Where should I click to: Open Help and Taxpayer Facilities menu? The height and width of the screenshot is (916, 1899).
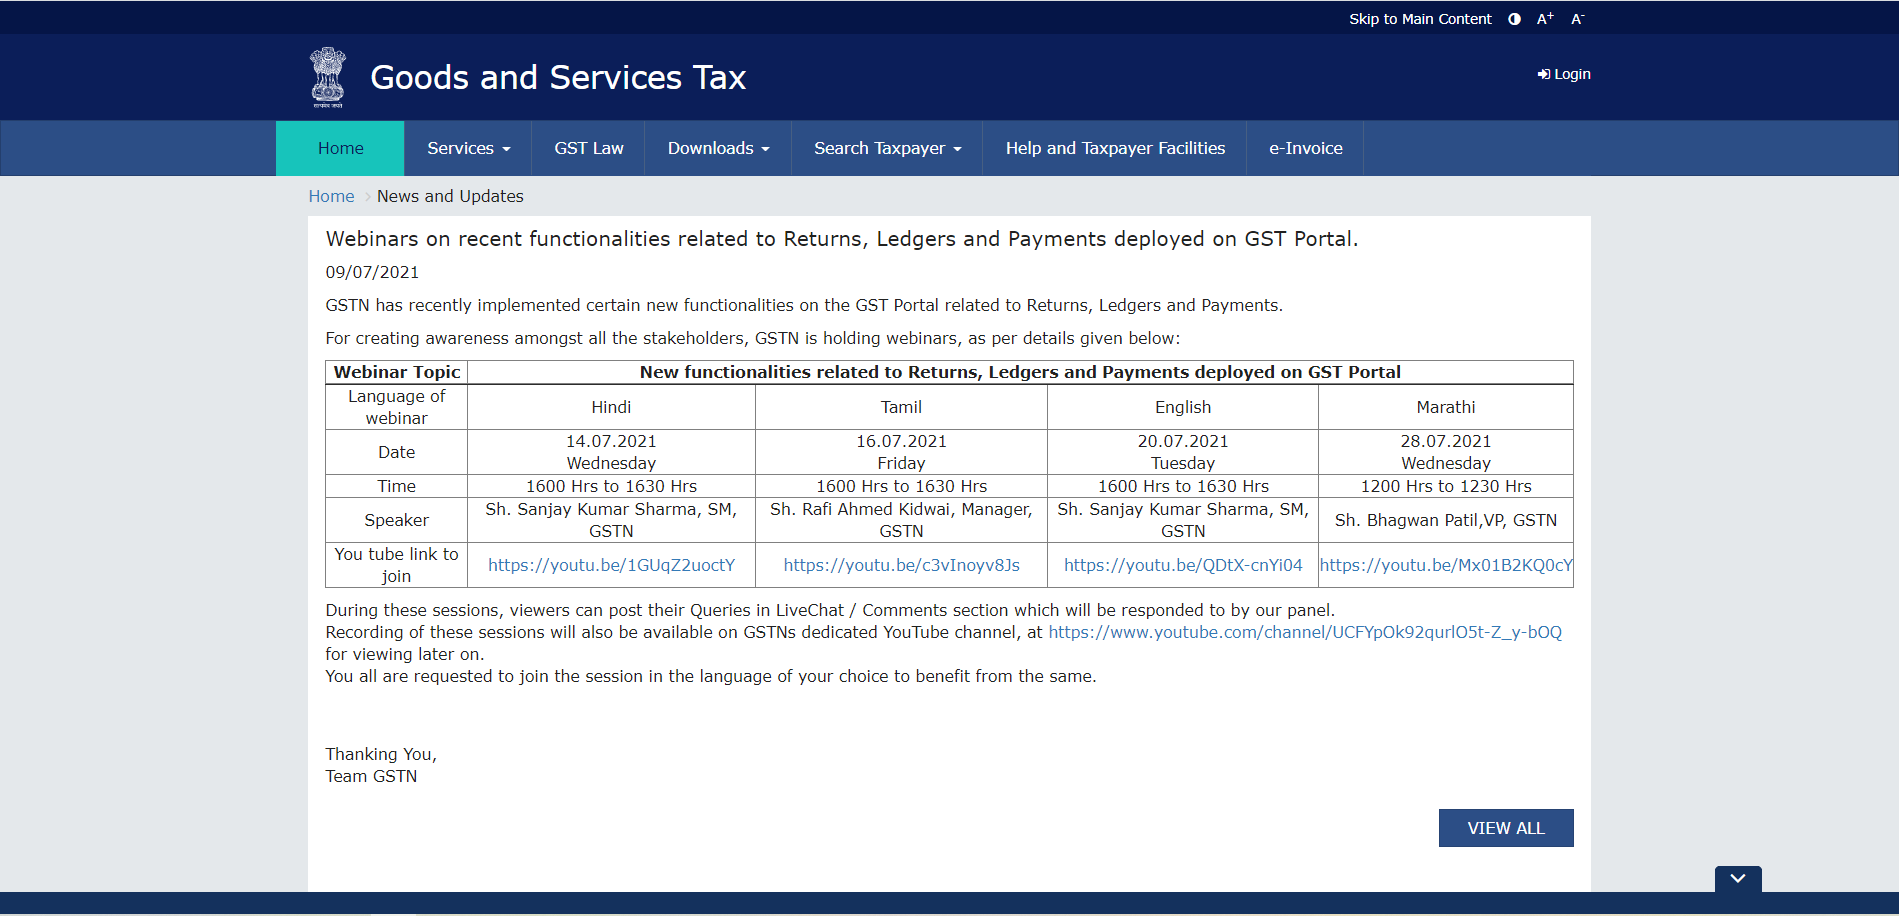coord(1115,148)
